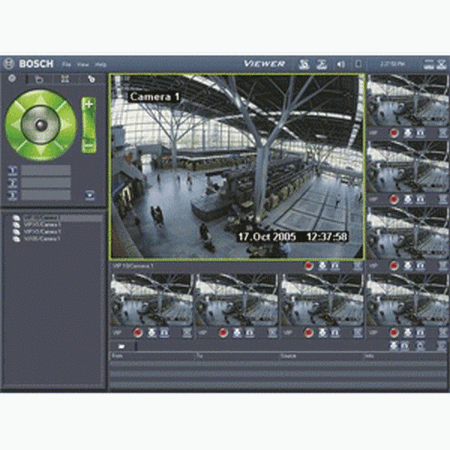Open the File menu
Viewport: 450px width, 450px height.
[x=66, y=64]
